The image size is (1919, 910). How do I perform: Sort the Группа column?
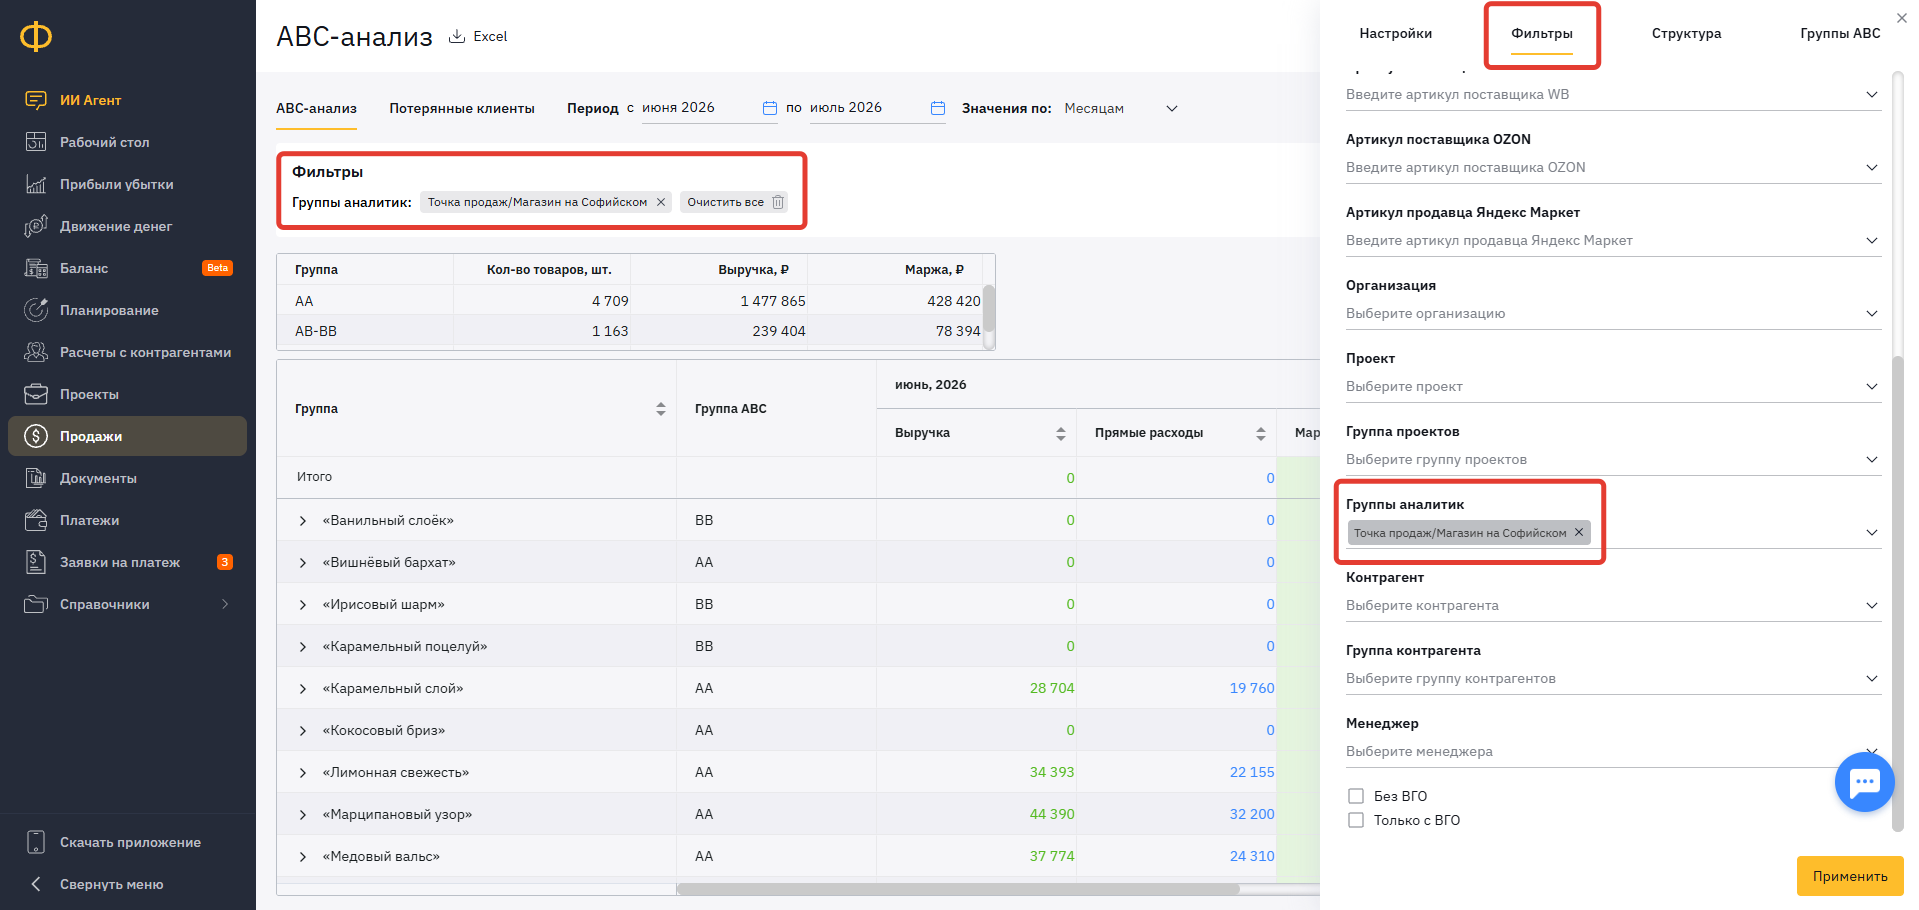(661, 409)
